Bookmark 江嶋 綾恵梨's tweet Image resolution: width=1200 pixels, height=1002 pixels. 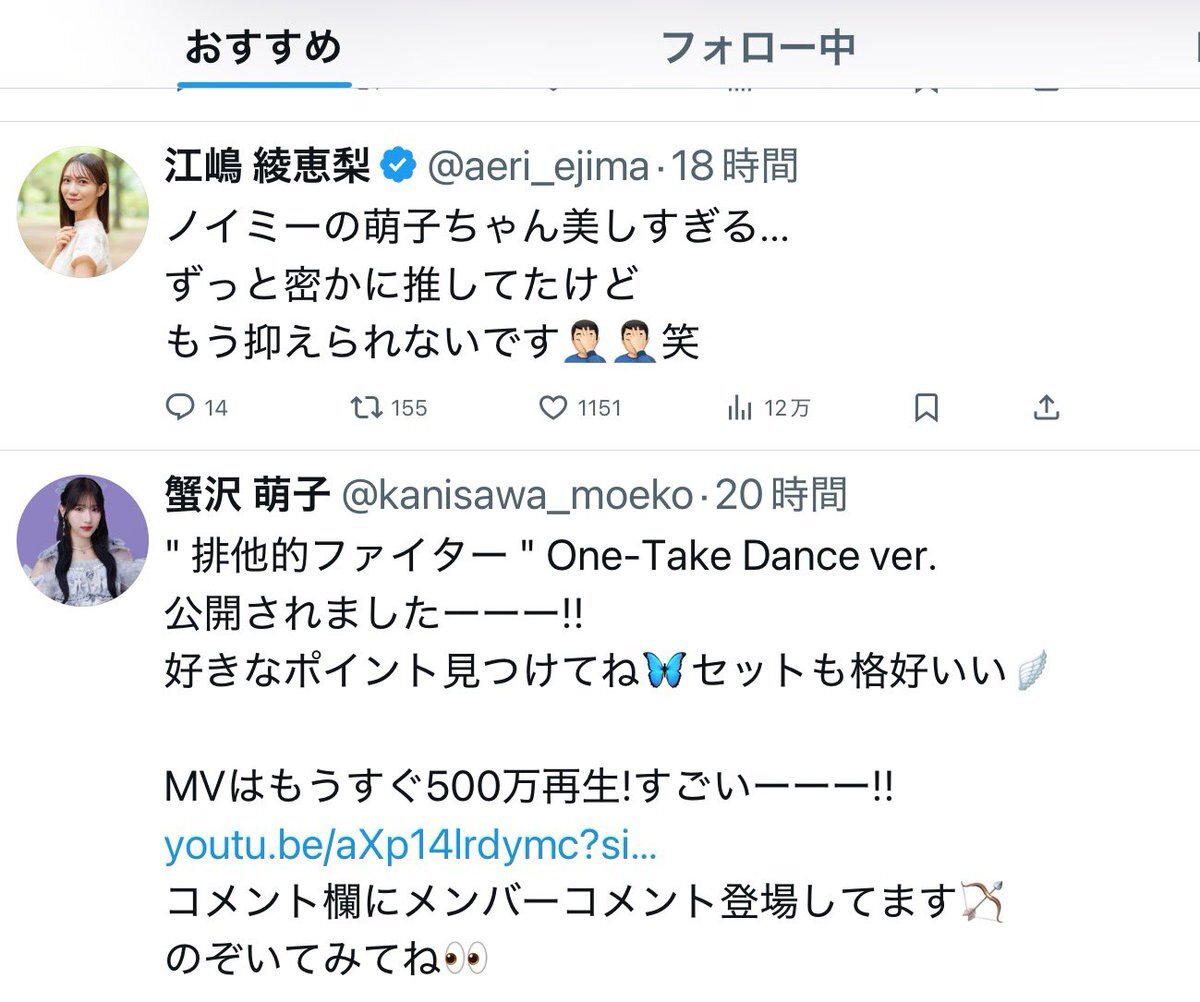coord(926,408)
